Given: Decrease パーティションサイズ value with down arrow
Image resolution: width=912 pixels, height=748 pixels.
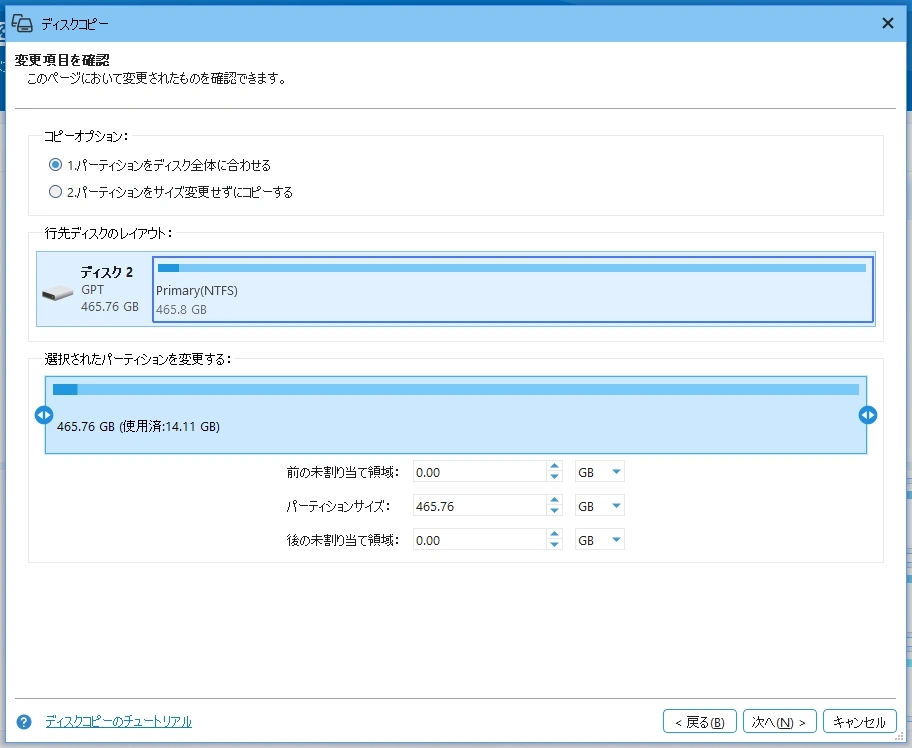Looking at the screenshot, I should (x=554, y=511).
